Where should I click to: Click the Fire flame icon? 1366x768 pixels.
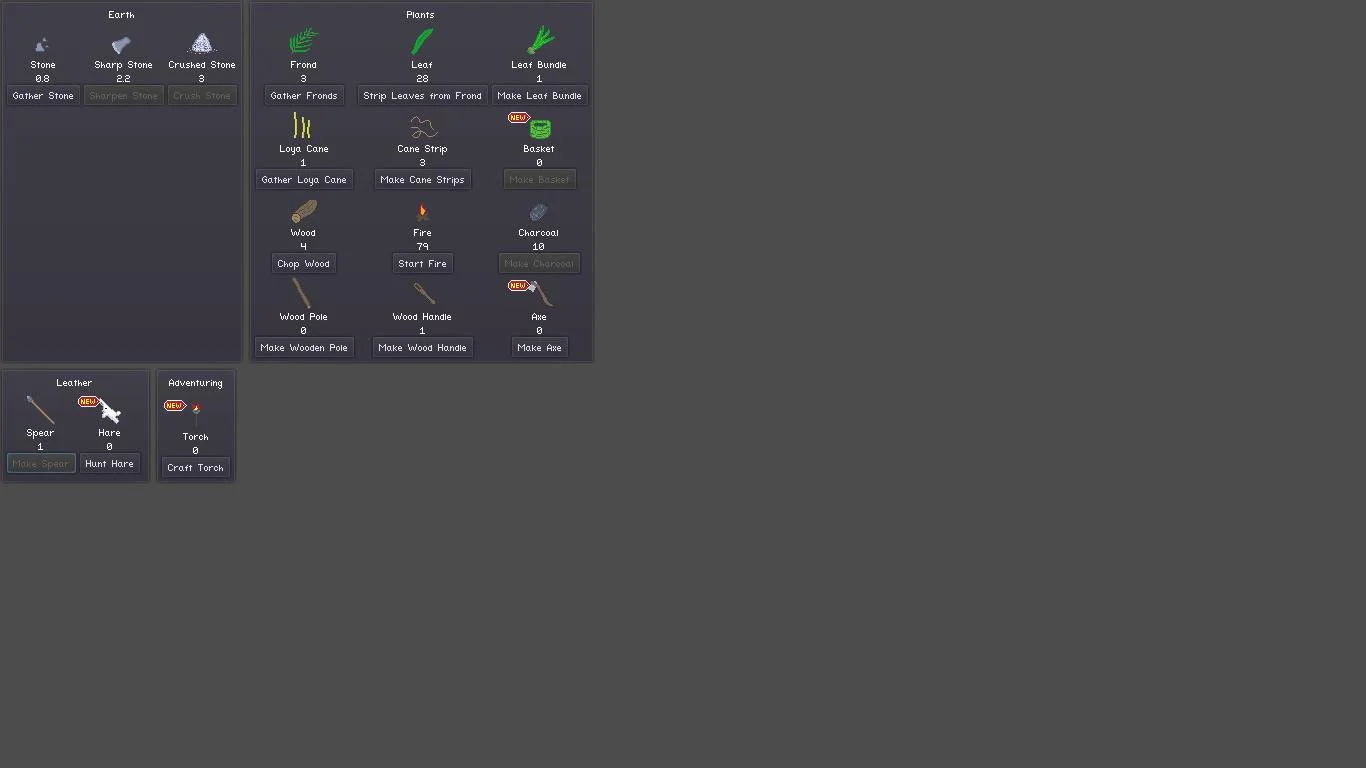click(422, 212)
